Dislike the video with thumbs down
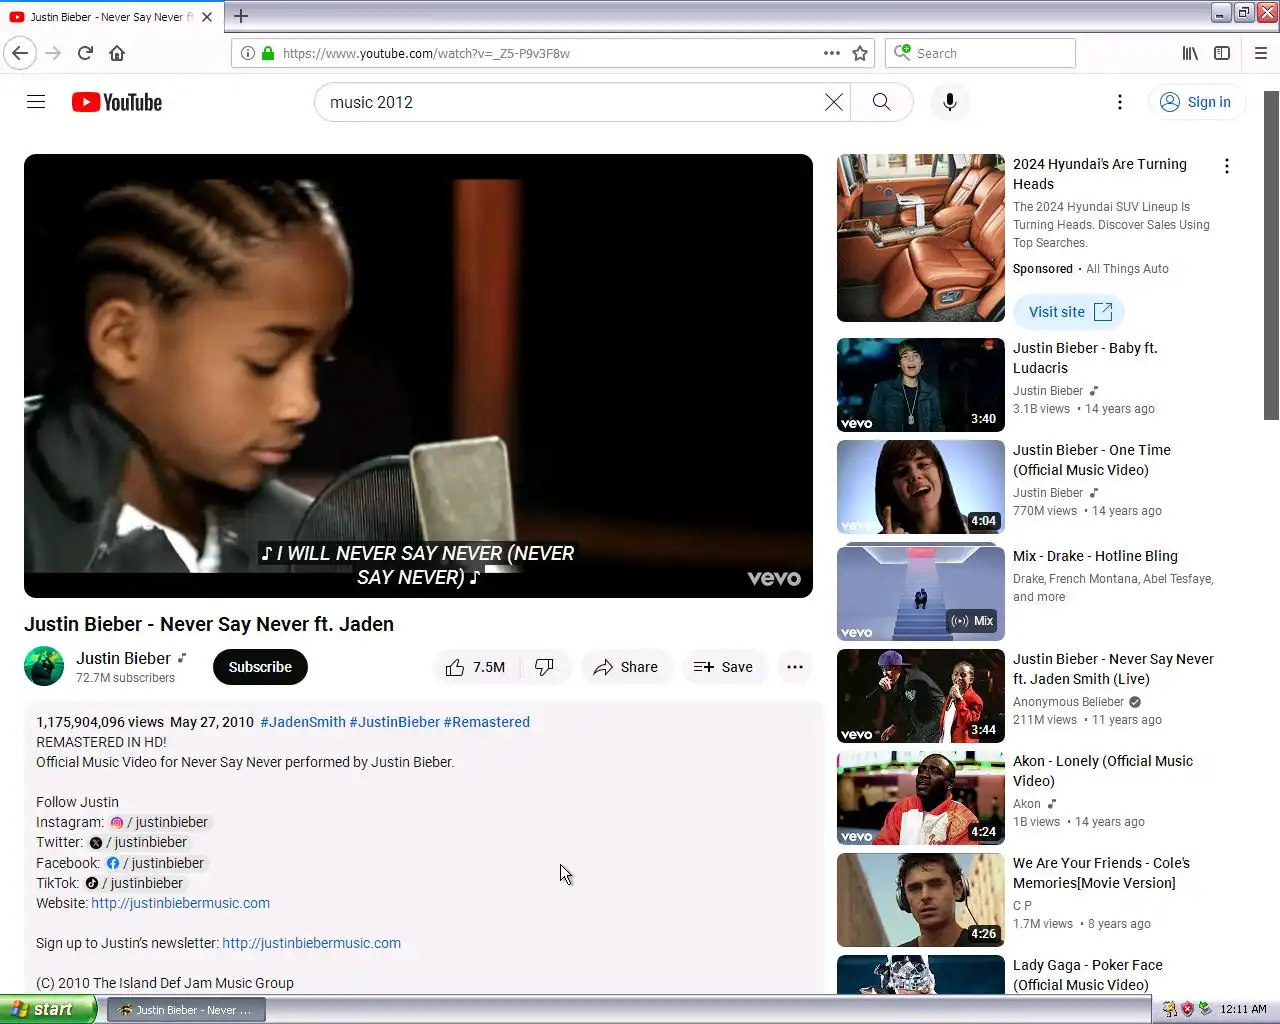1280x1024 pixels. 545,667
